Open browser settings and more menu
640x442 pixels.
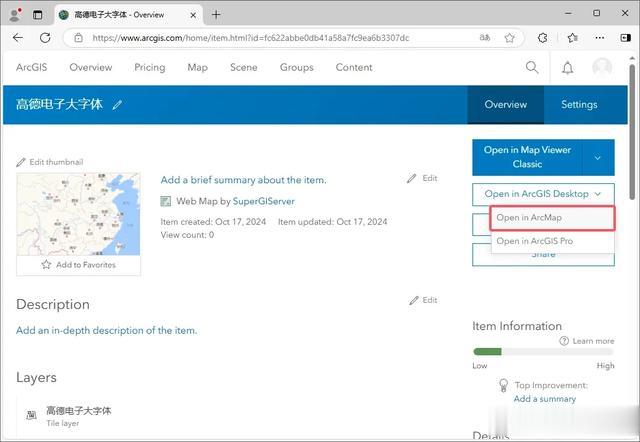[600, 38]
